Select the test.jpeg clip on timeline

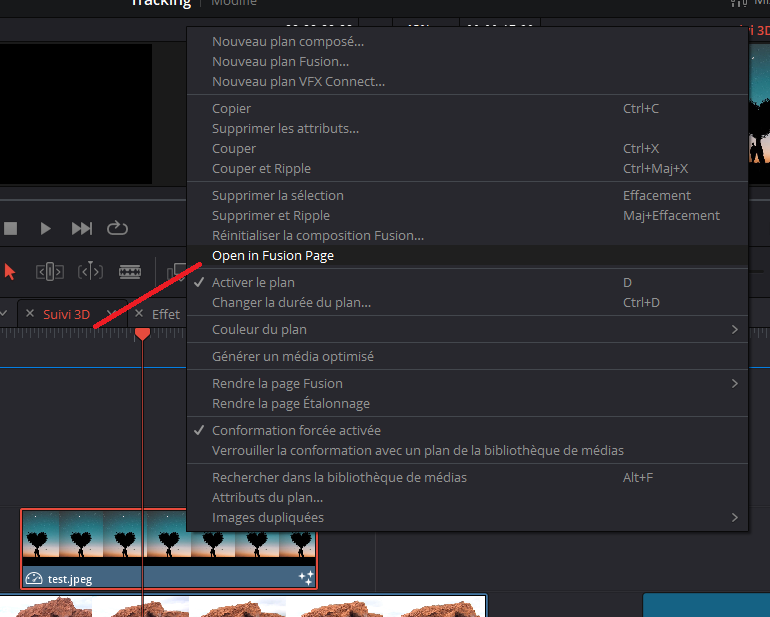pos(169,549)
